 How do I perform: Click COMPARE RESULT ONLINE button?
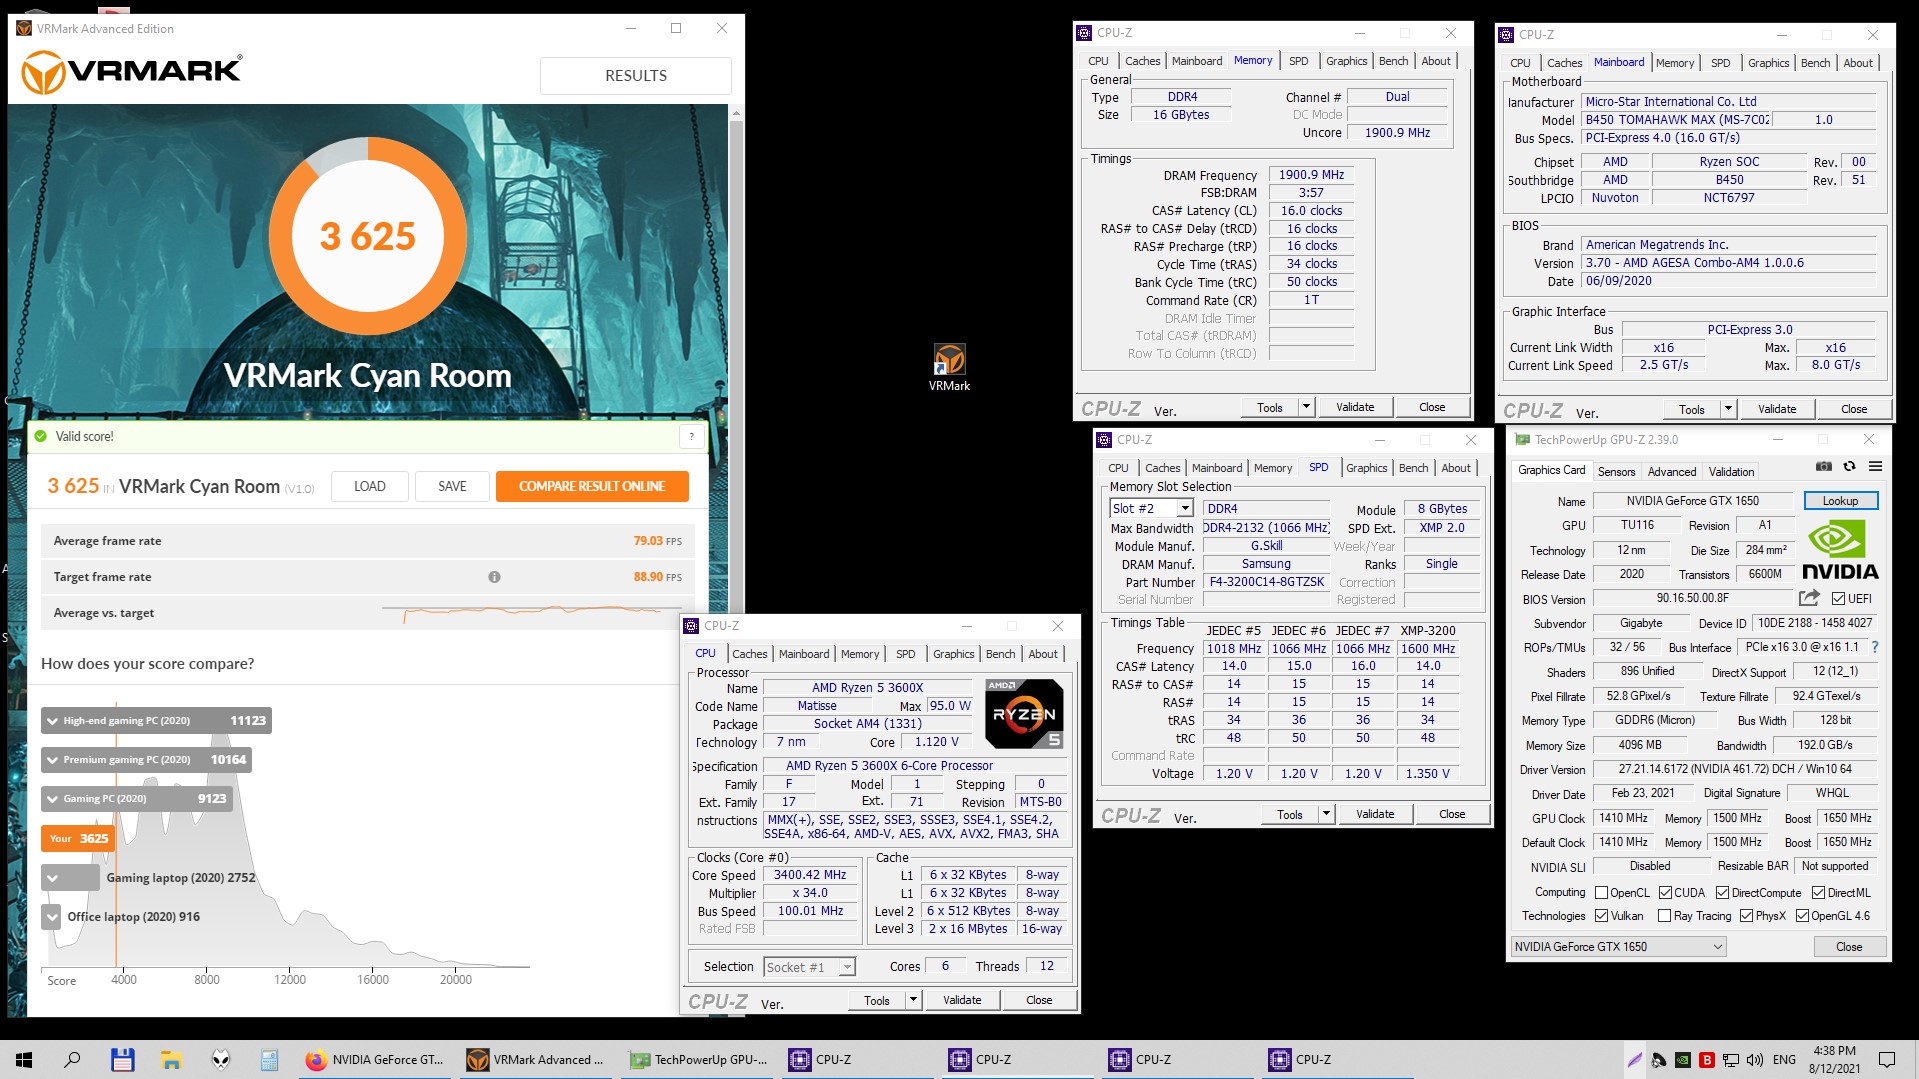tap(592, 486)
